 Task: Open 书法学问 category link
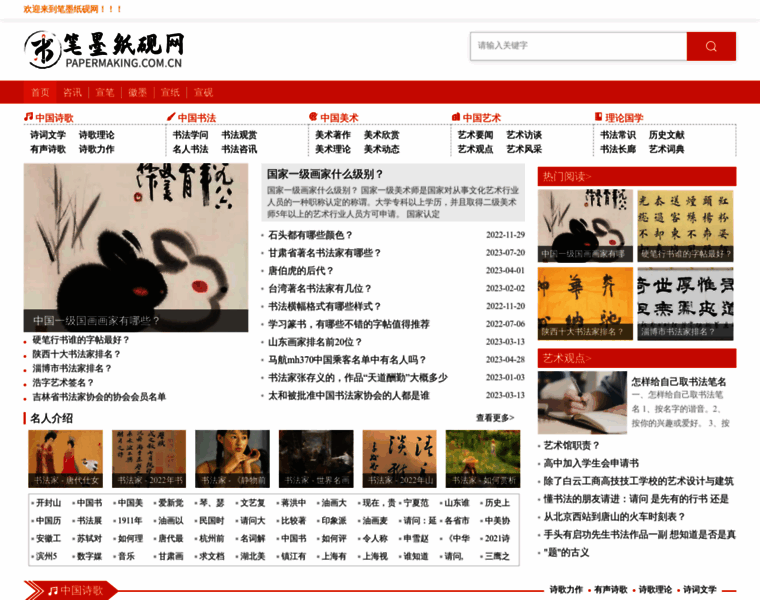190,135
